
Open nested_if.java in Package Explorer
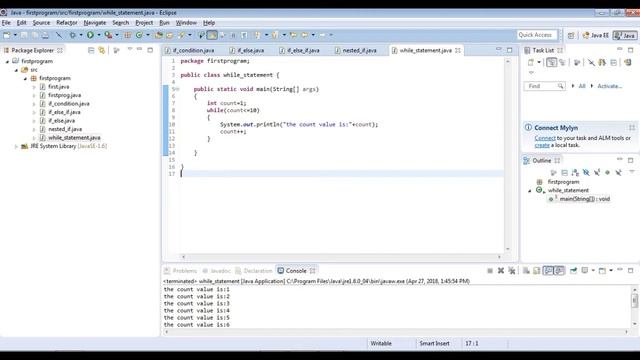(x=64, y=129)
